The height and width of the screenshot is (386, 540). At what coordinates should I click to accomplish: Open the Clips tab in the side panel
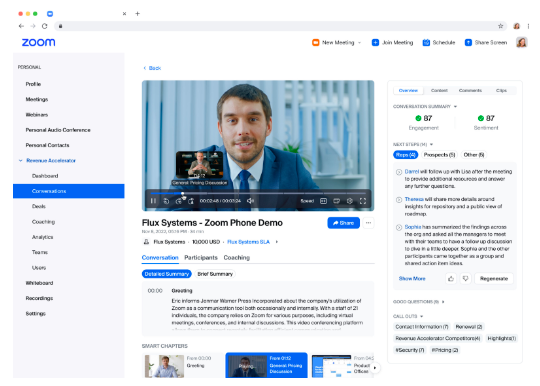(x=501, y=91)
